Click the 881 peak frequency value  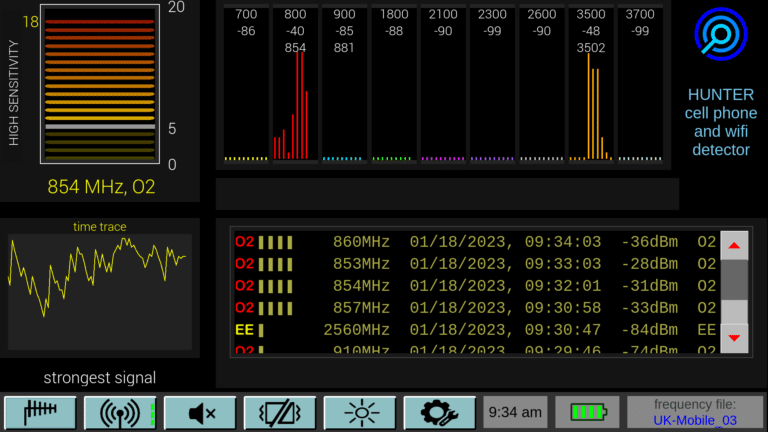[344, 48]
